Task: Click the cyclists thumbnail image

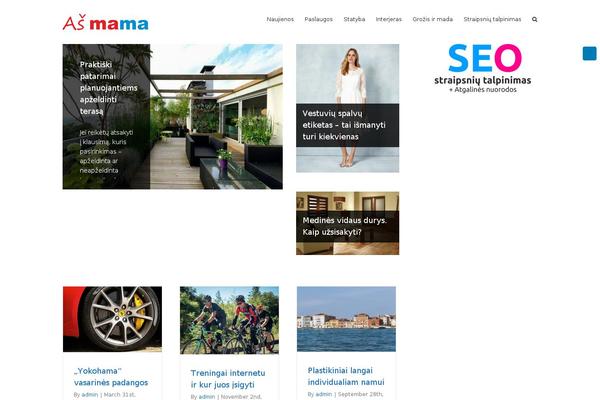Action: [230, 320]
